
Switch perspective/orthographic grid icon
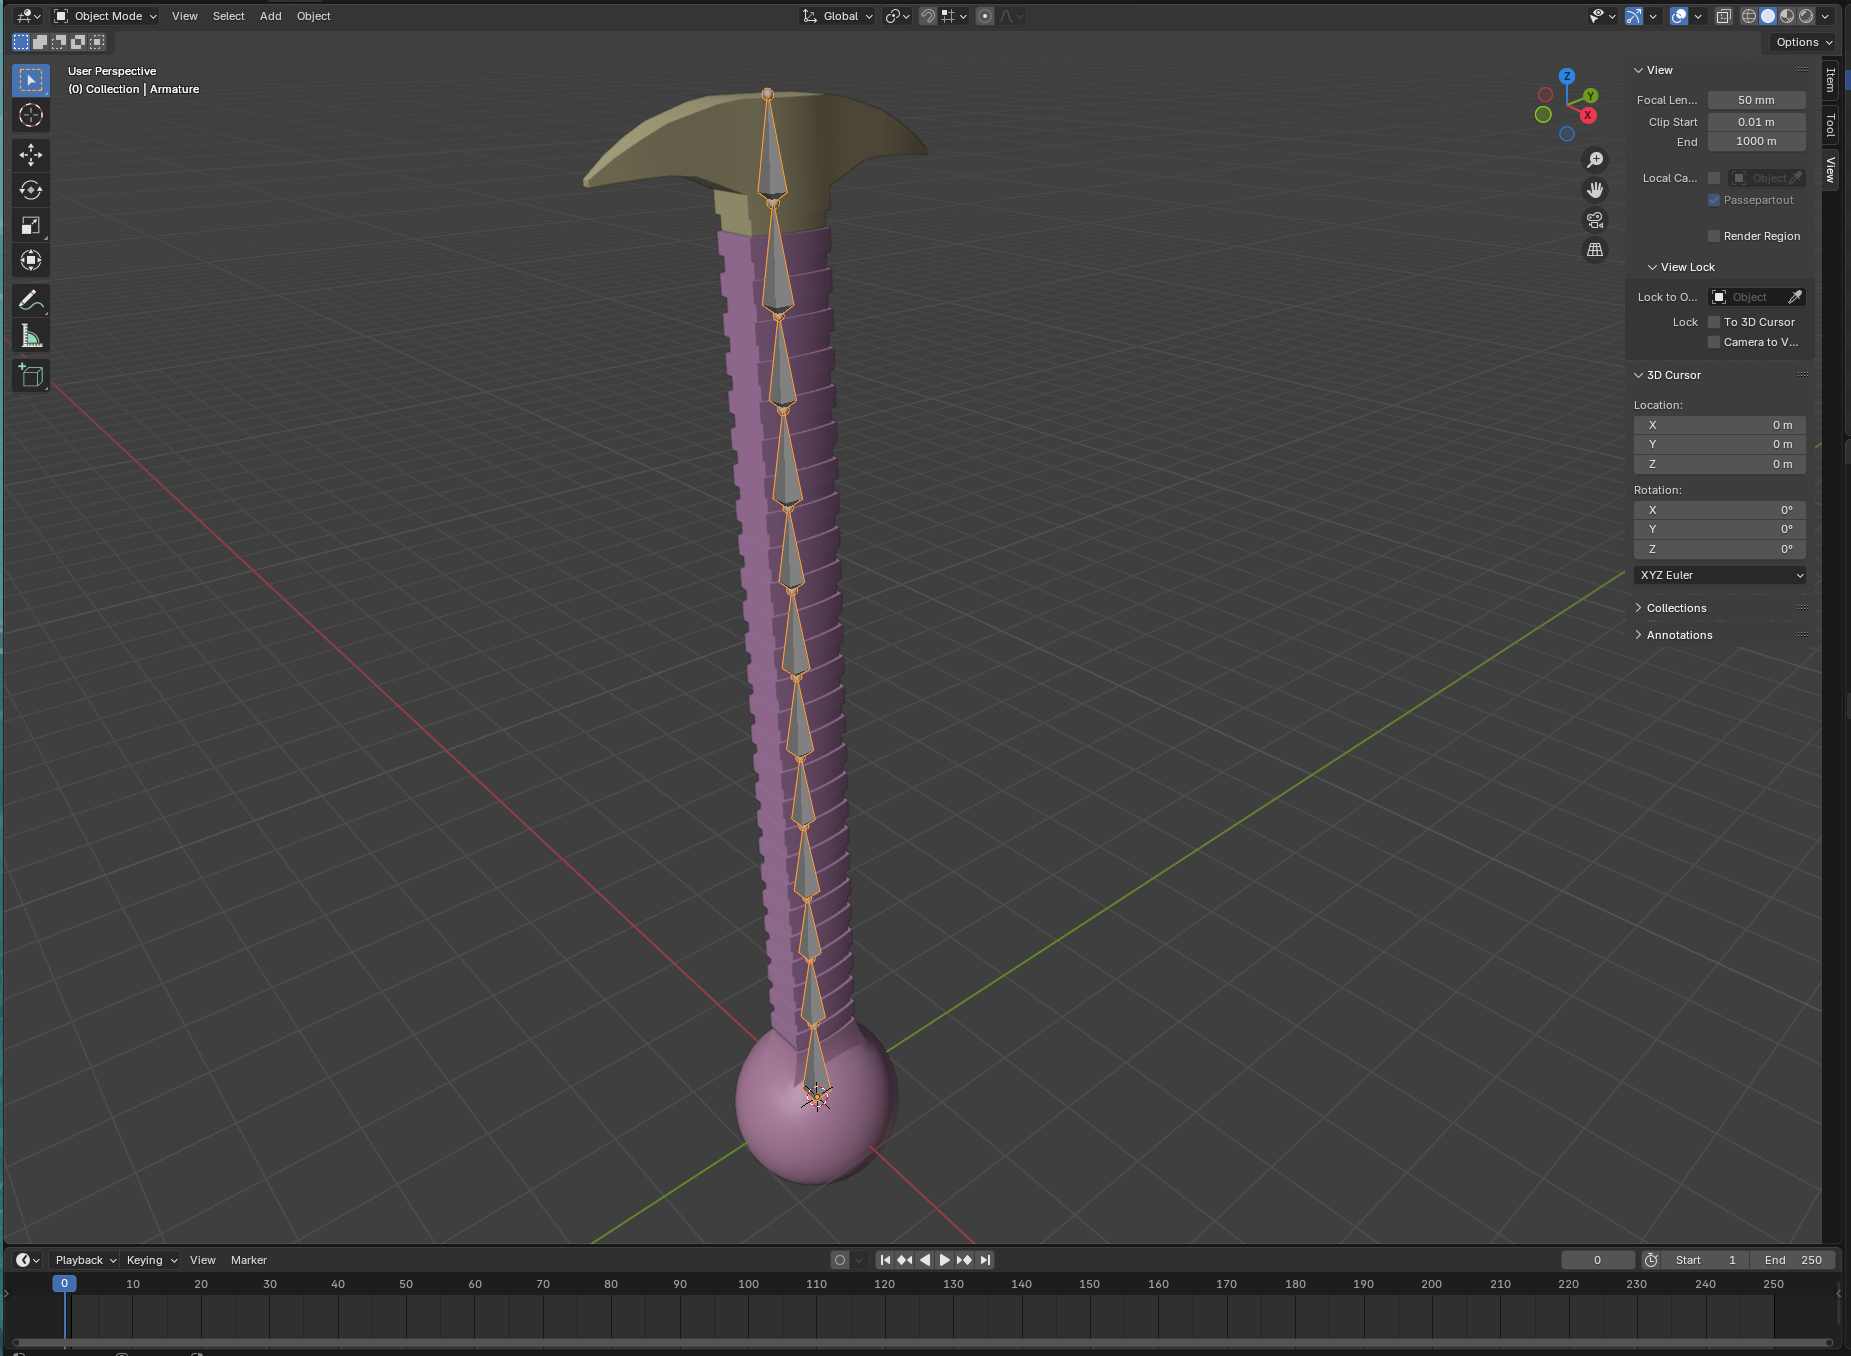[x=1595, y=250]
